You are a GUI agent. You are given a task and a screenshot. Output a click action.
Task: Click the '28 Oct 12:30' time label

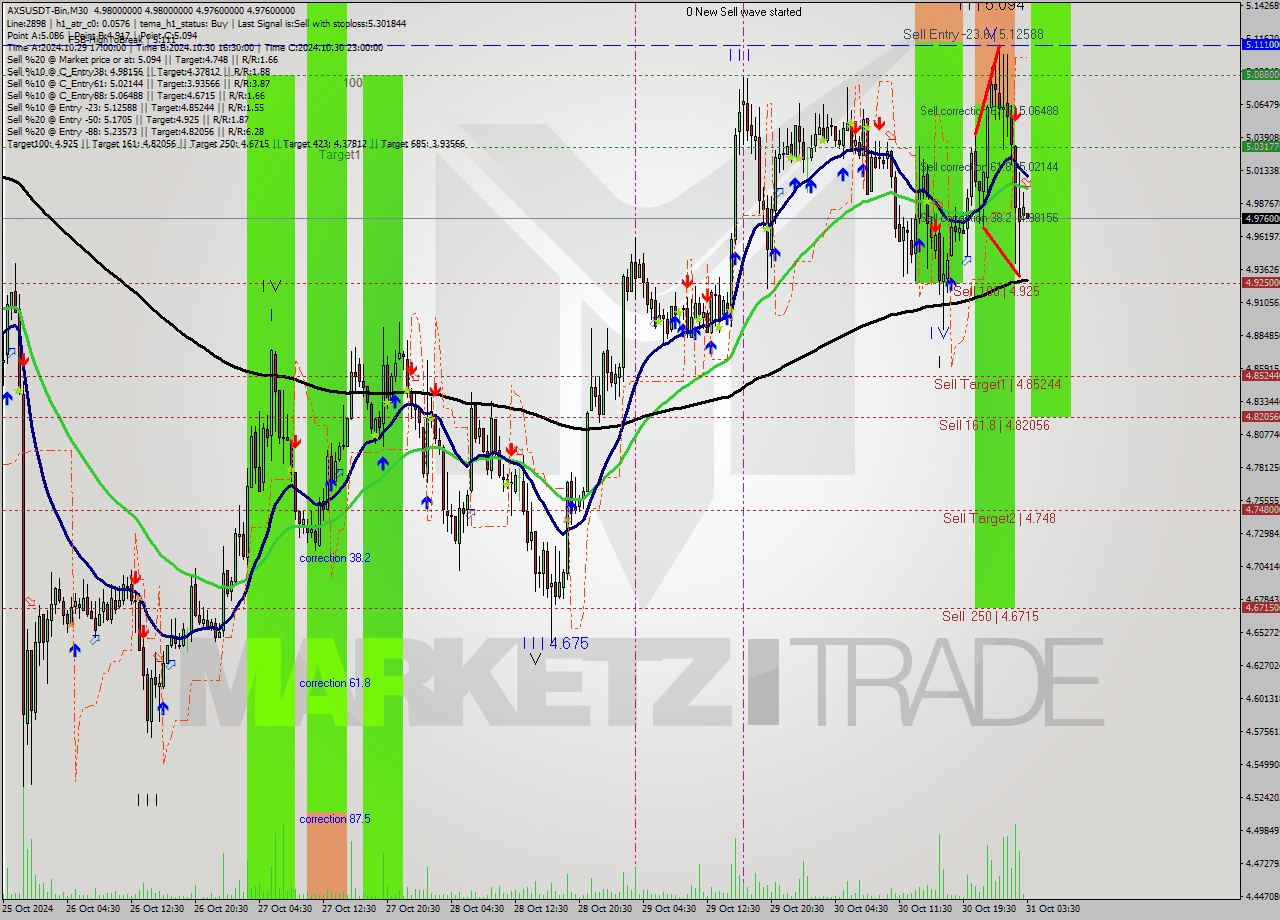tap(542, 909)
